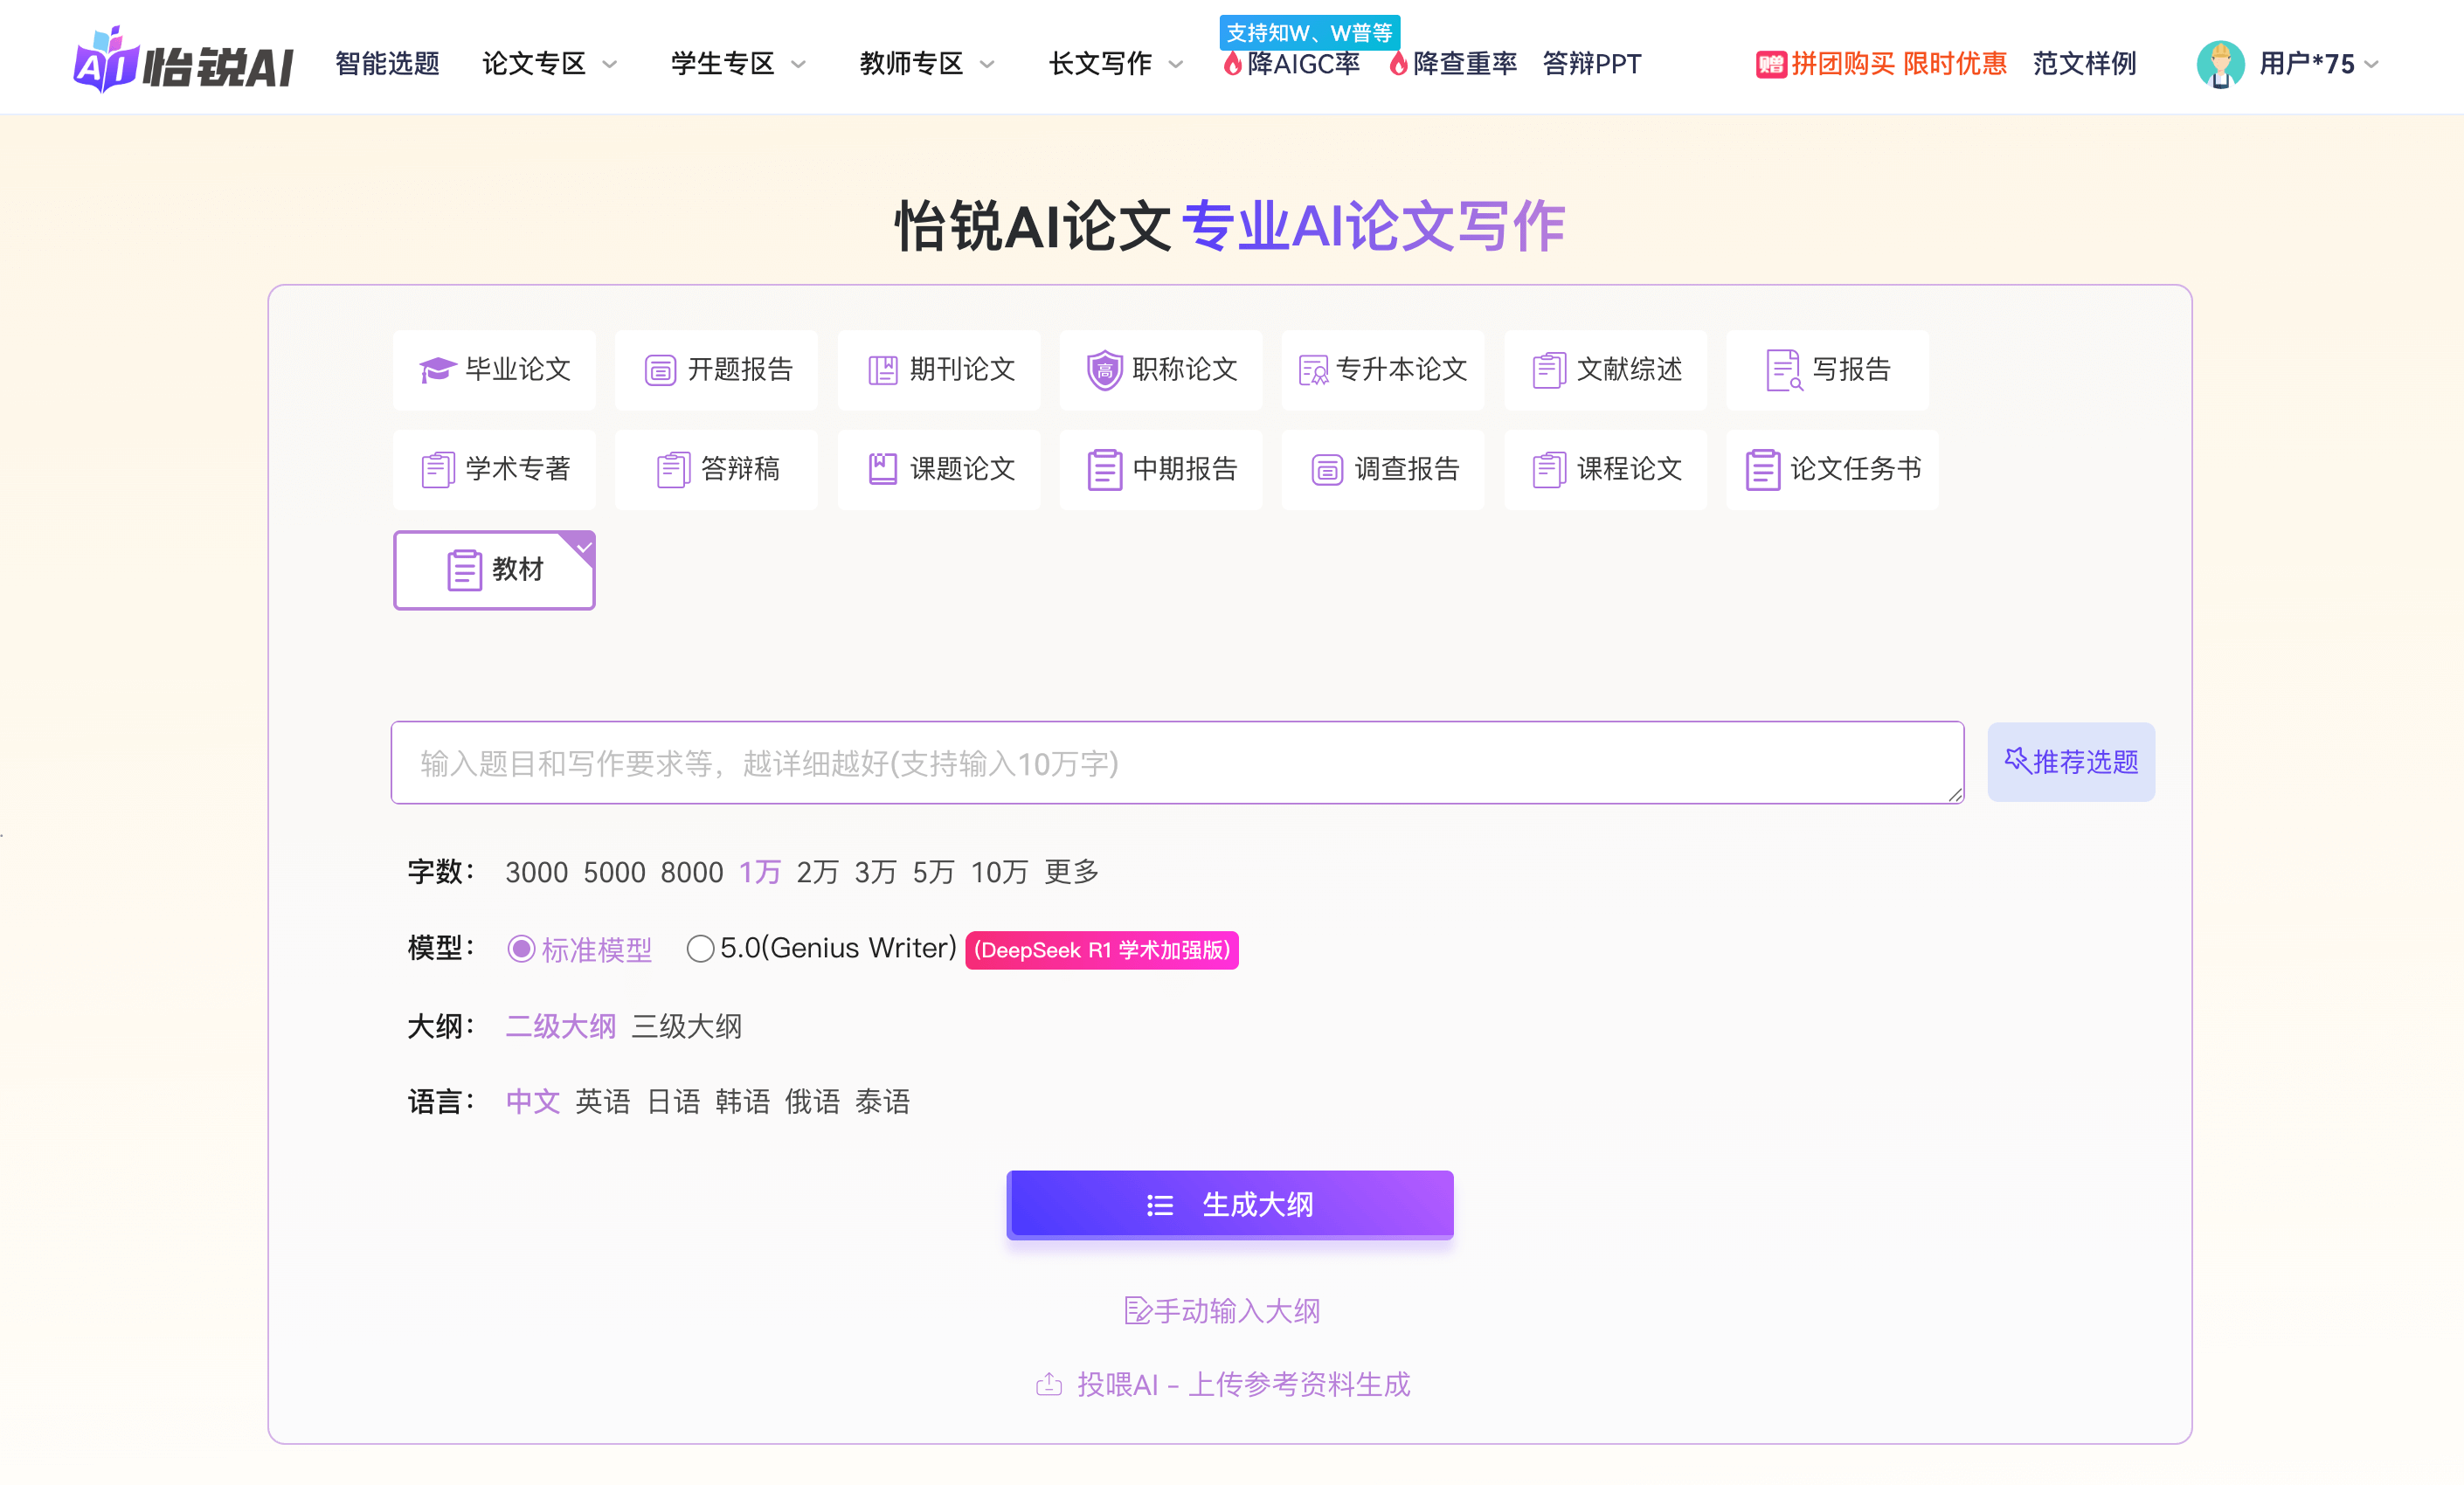Screen dimensions: 2464x1485
Task: Select the 调查报告 type icon
Action: [x=1327, y=469]
